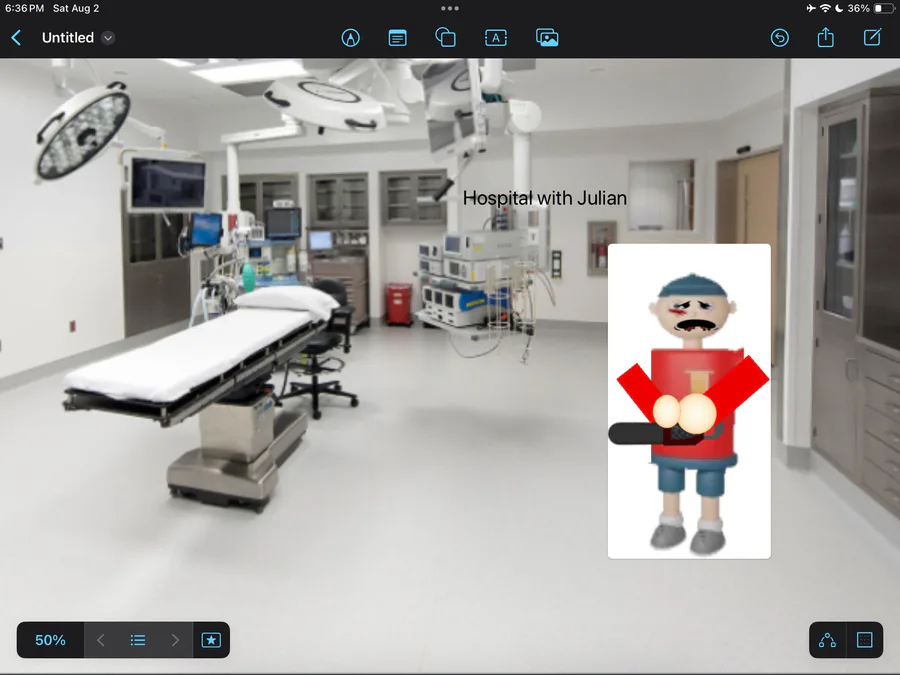This screenshot has height=675, width=900.
Task: Open the Shapes library
Action: point(445,38)
